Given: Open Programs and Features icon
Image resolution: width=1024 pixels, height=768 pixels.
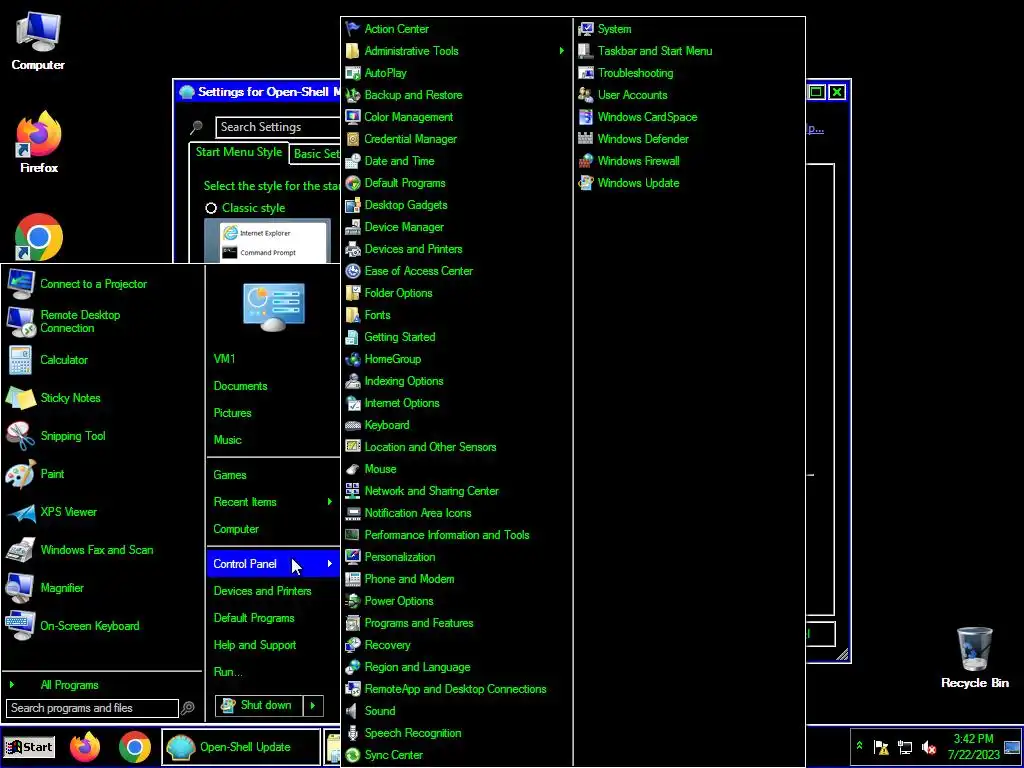Looking at the screenshot, I should pyautogui.click(x=353, y=622).
